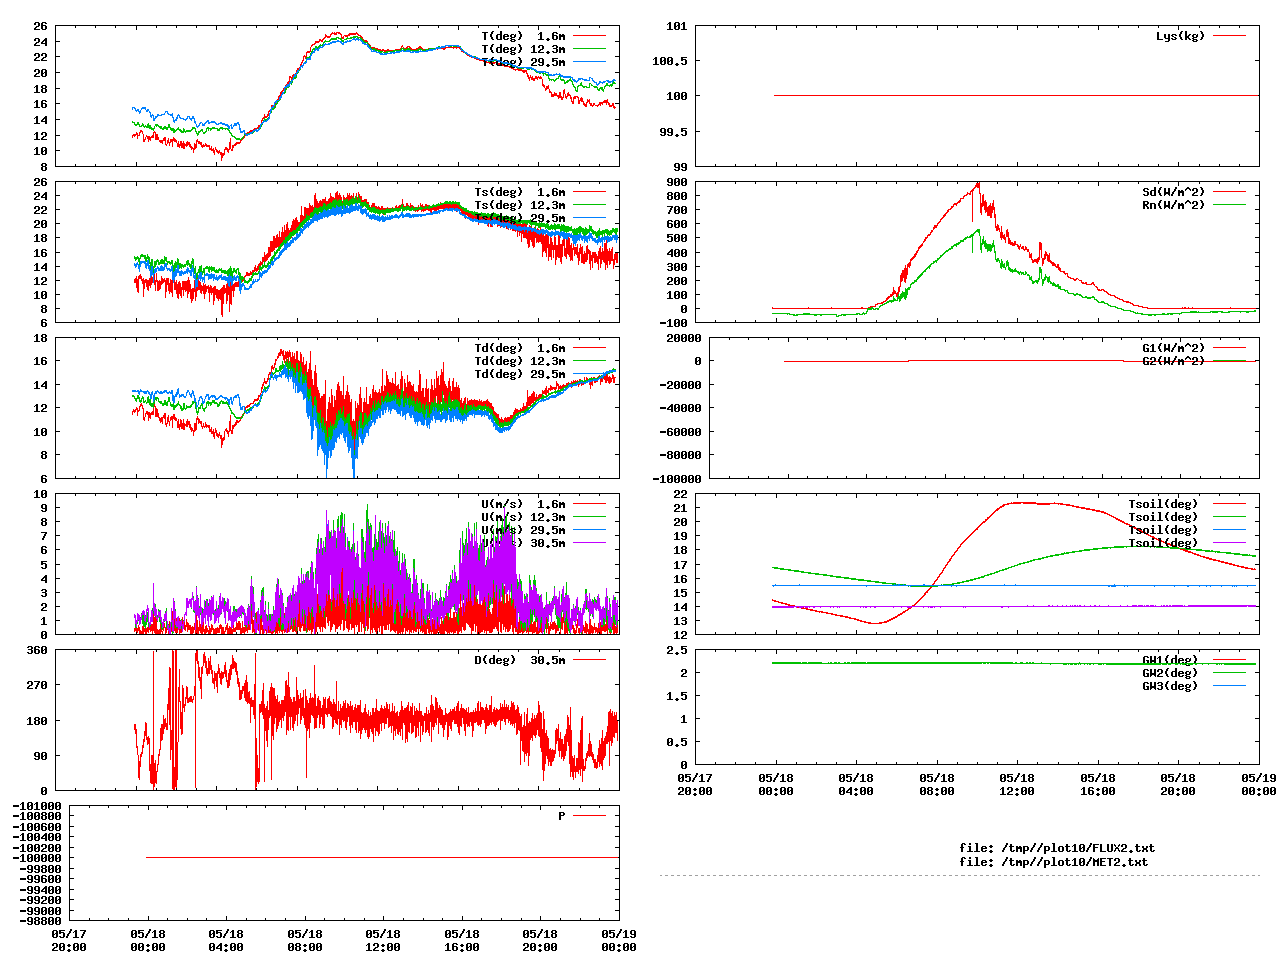1280x960 pixels.
Task: Select the "Rn(W/m^2)" legend entry
Action: (1174, 205)
